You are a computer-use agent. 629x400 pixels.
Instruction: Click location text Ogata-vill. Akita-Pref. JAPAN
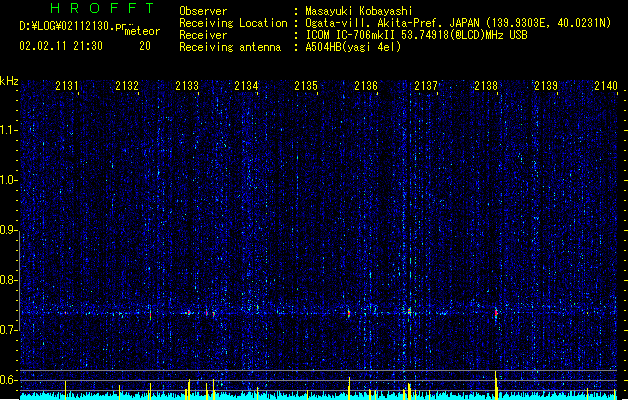[x=392, y=23]
